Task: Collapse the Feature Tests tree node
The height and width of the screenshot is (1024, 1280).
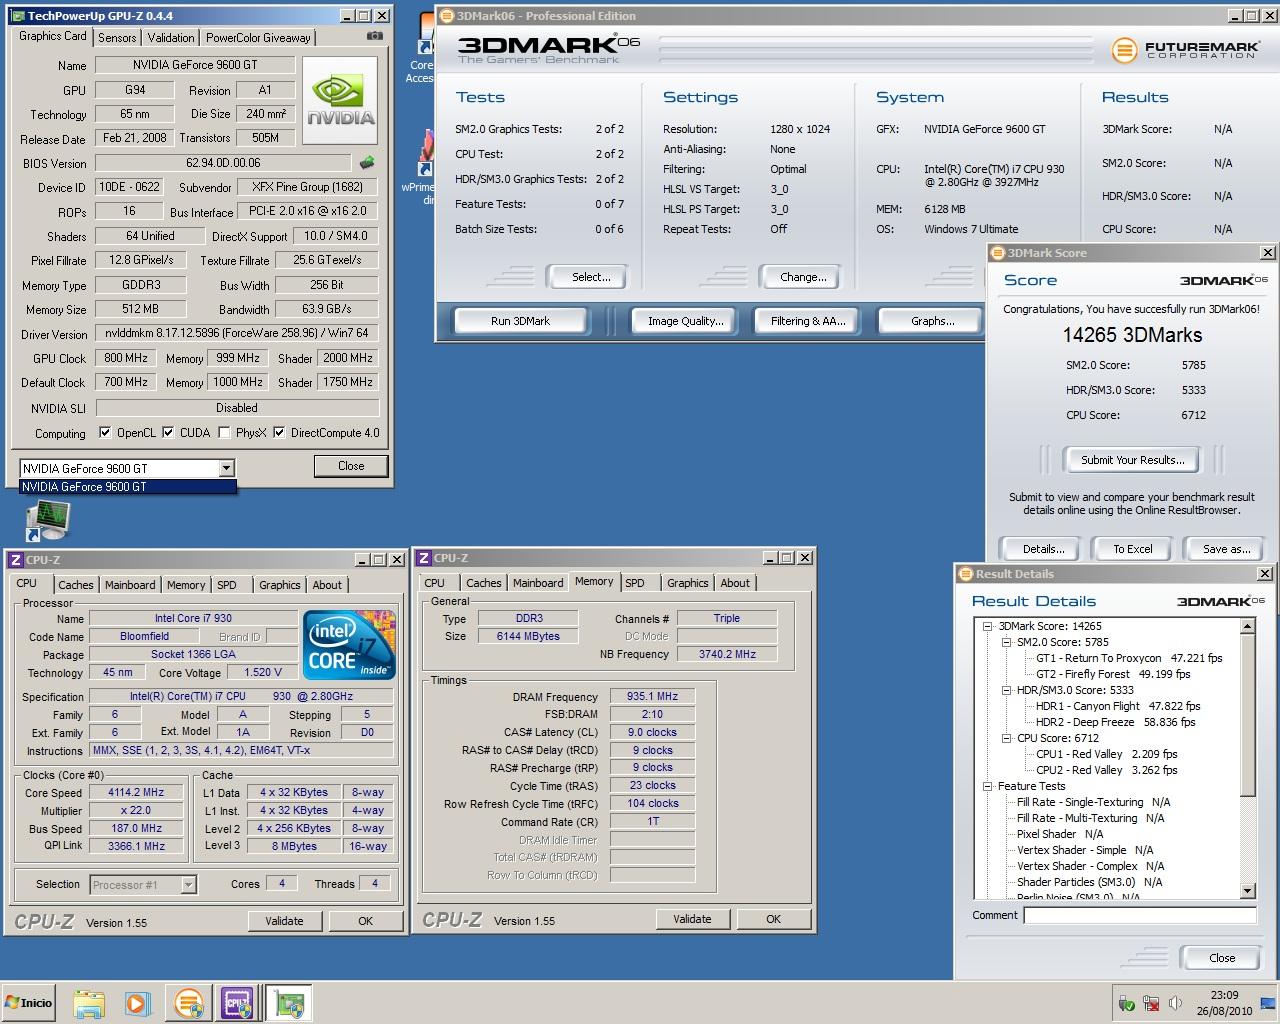Action: 988,786
